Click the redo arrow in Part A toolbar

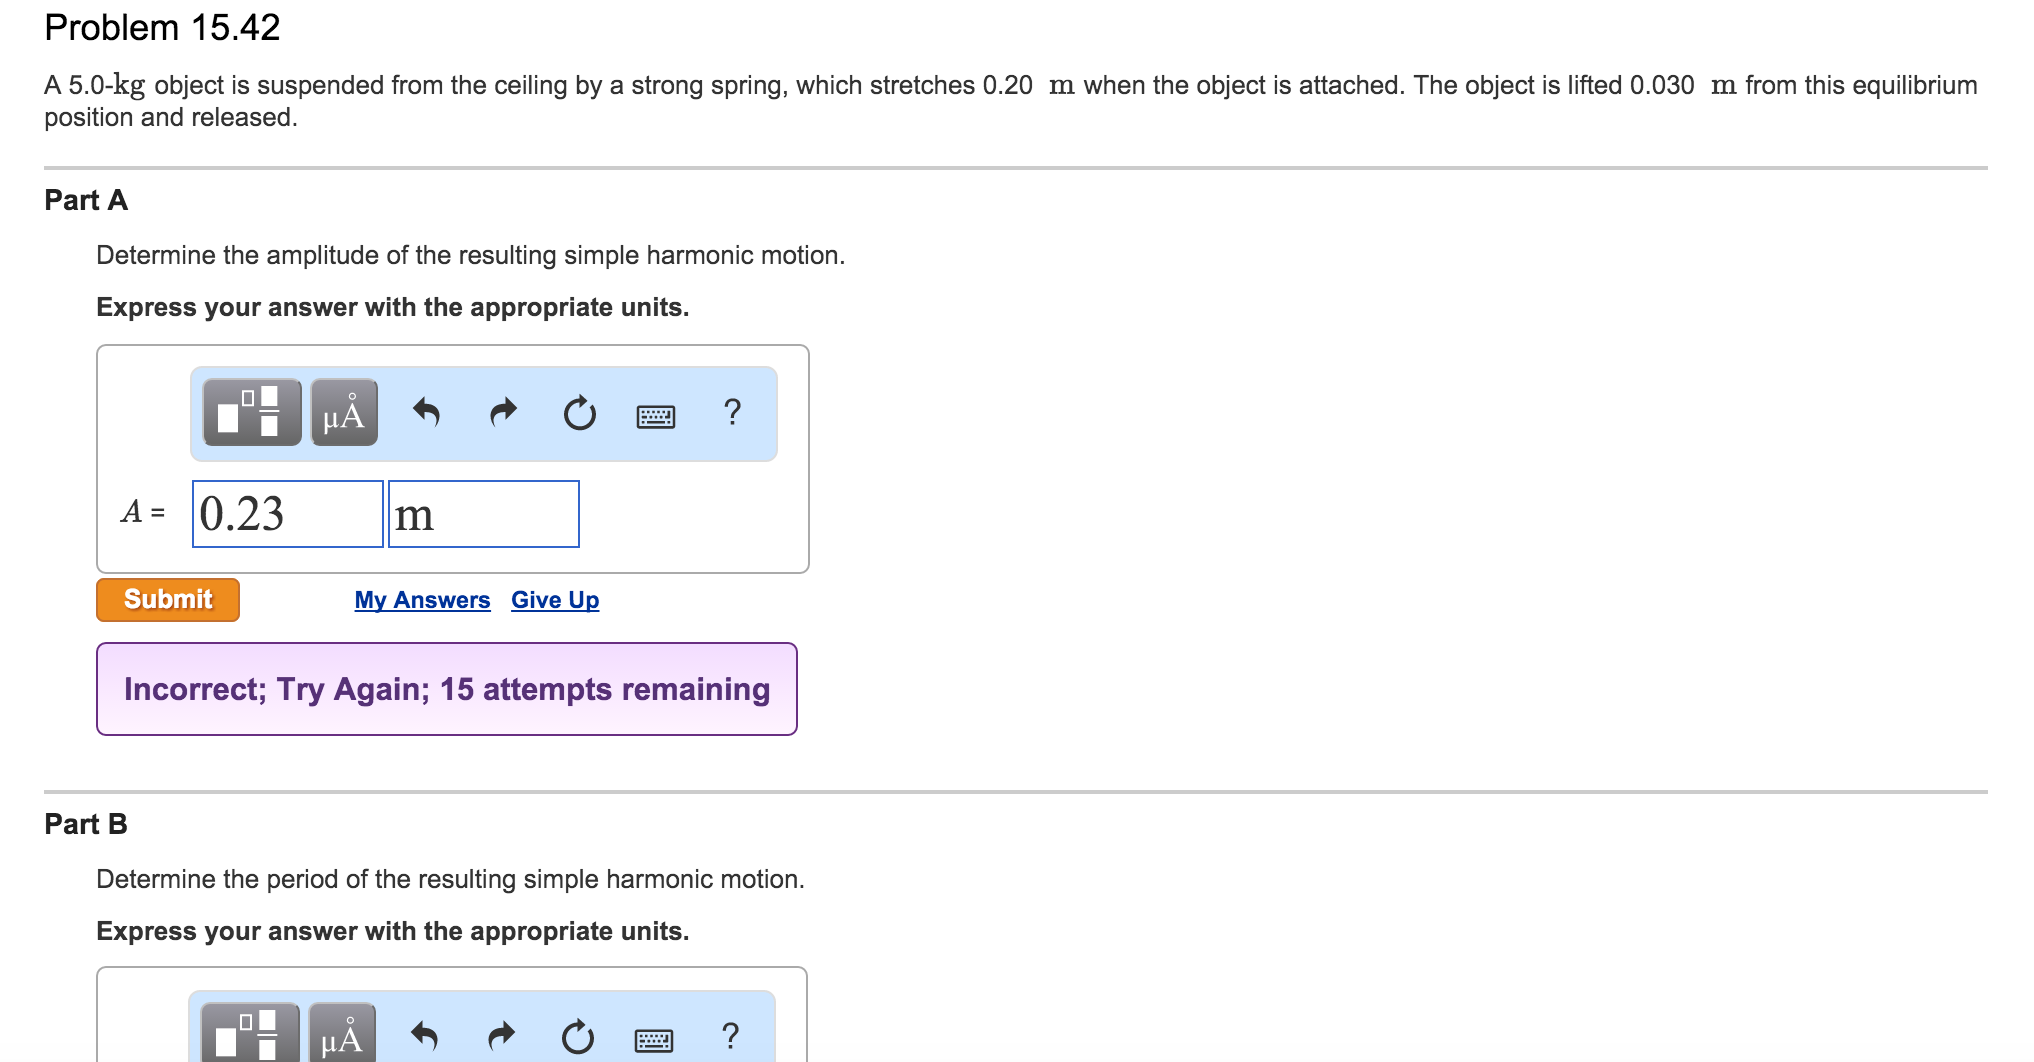(x=503, y=411)
